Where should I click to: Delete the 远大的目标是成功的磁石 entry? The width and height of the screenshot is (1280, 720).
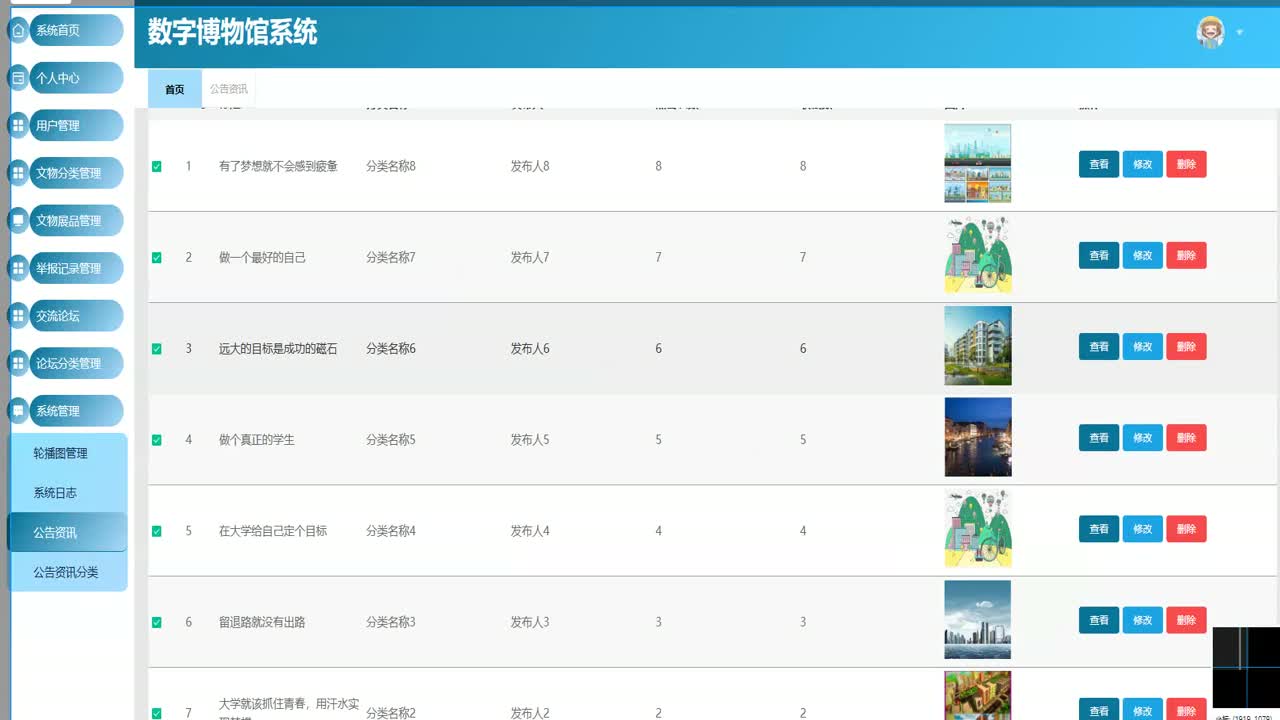(x=1186, y=347)
